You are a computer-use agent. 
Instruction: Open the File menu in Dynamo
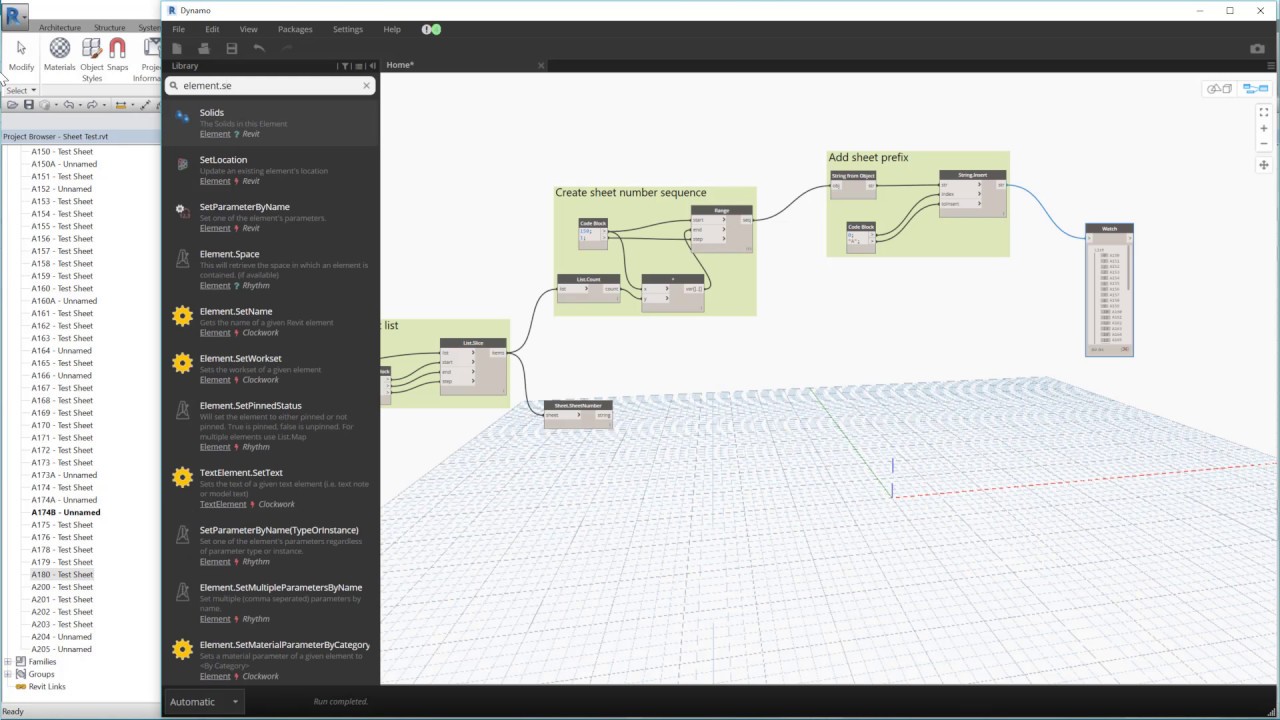click(178, 29)
